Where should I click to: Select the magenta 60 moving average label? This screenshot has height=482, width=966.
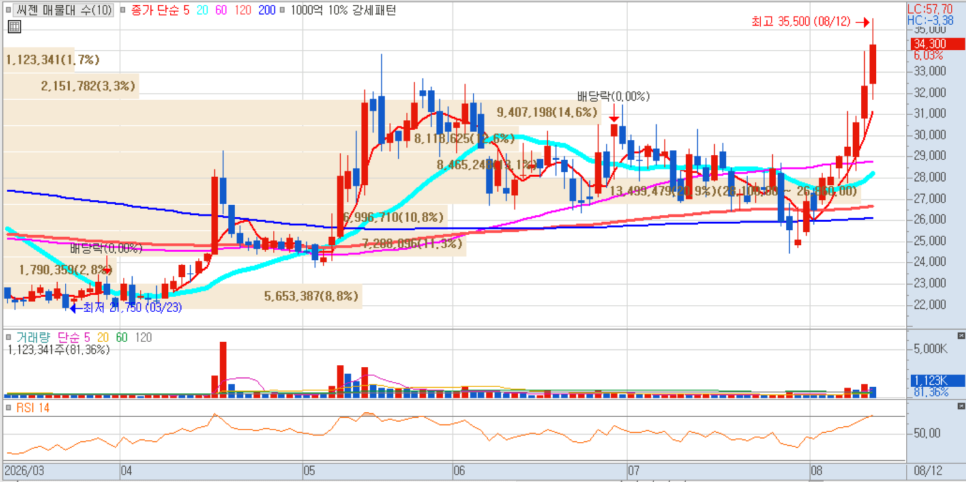click(x=219, y=10)
